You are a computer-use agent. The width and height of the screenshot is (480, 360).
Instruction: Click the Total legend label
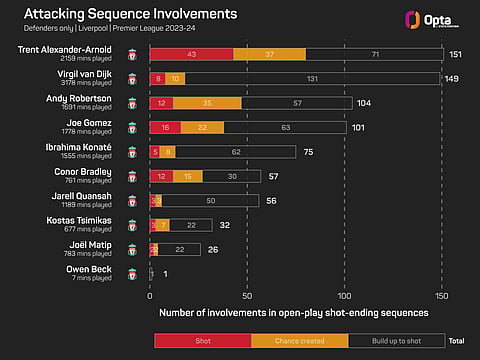(x=456, y=341)
